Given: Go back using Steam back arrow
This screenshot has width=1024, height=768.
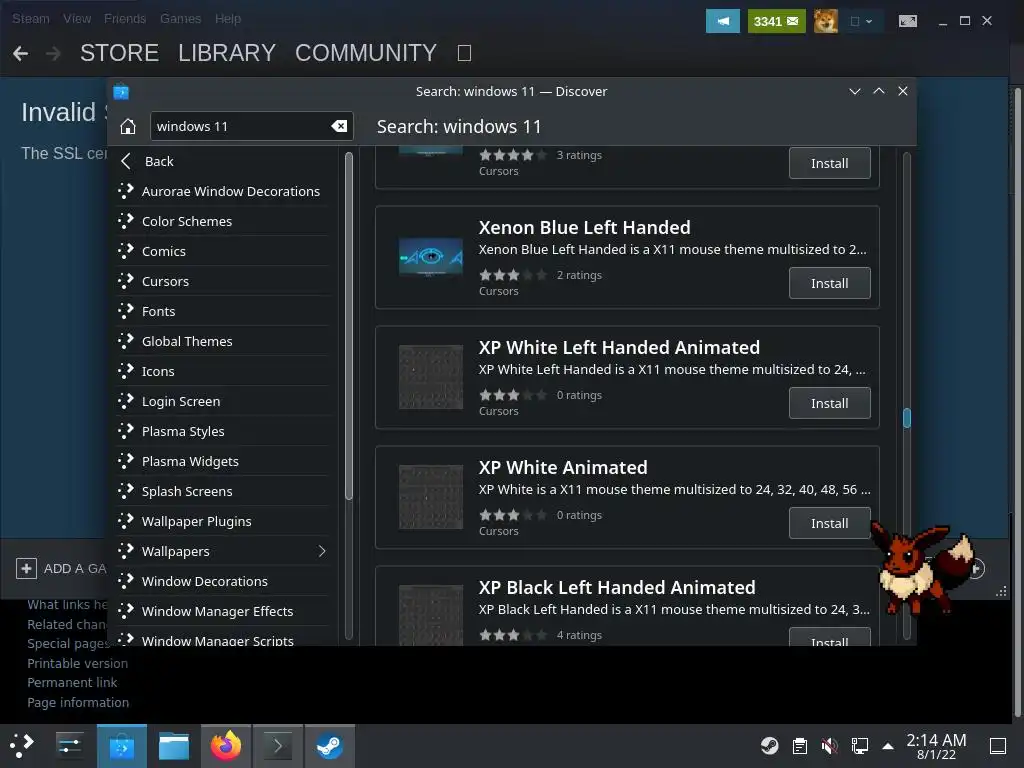Looking at the screenshot, I should click(21, 53).
